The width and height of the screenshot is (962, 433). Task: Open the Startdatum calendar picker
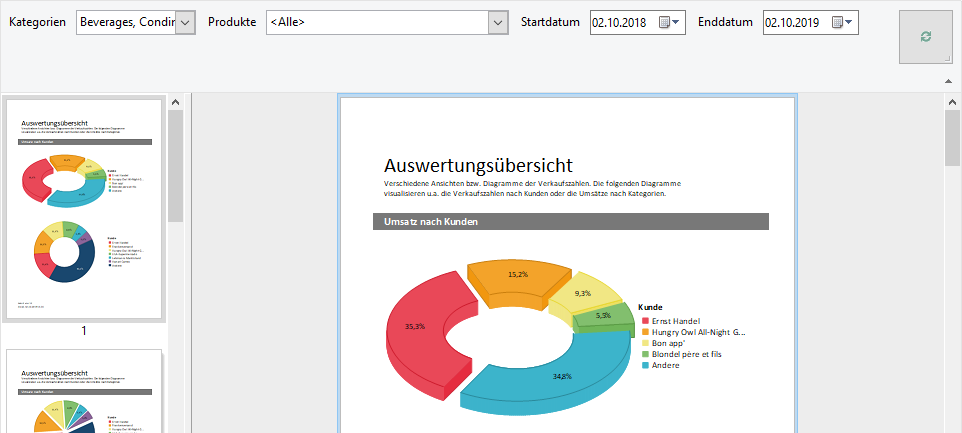tap(669, 23)
